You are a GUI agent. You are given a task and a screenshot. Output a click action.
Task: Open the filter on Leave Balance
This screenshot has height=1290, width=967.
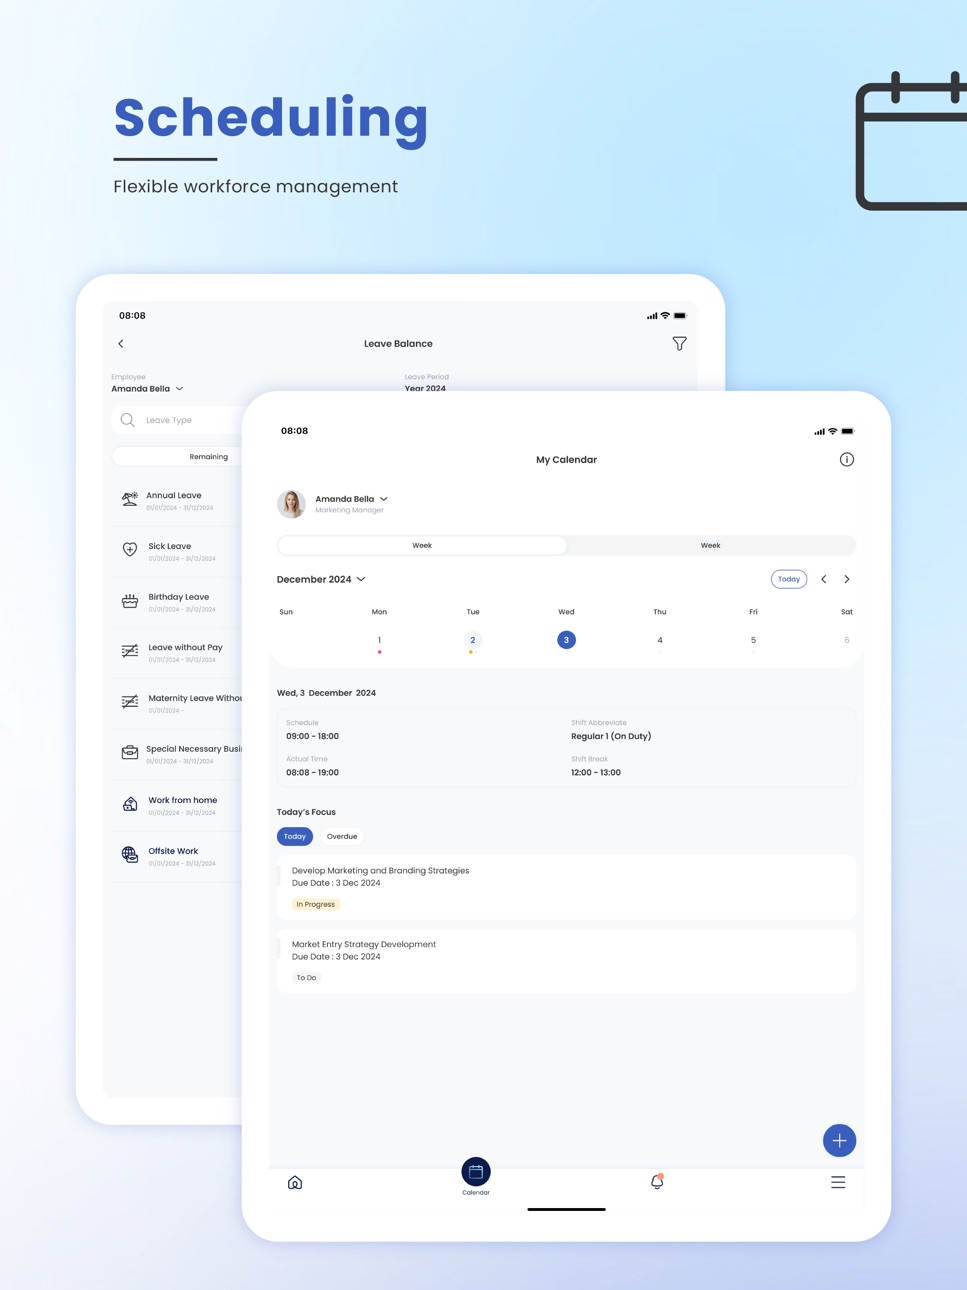pos(679,344)
